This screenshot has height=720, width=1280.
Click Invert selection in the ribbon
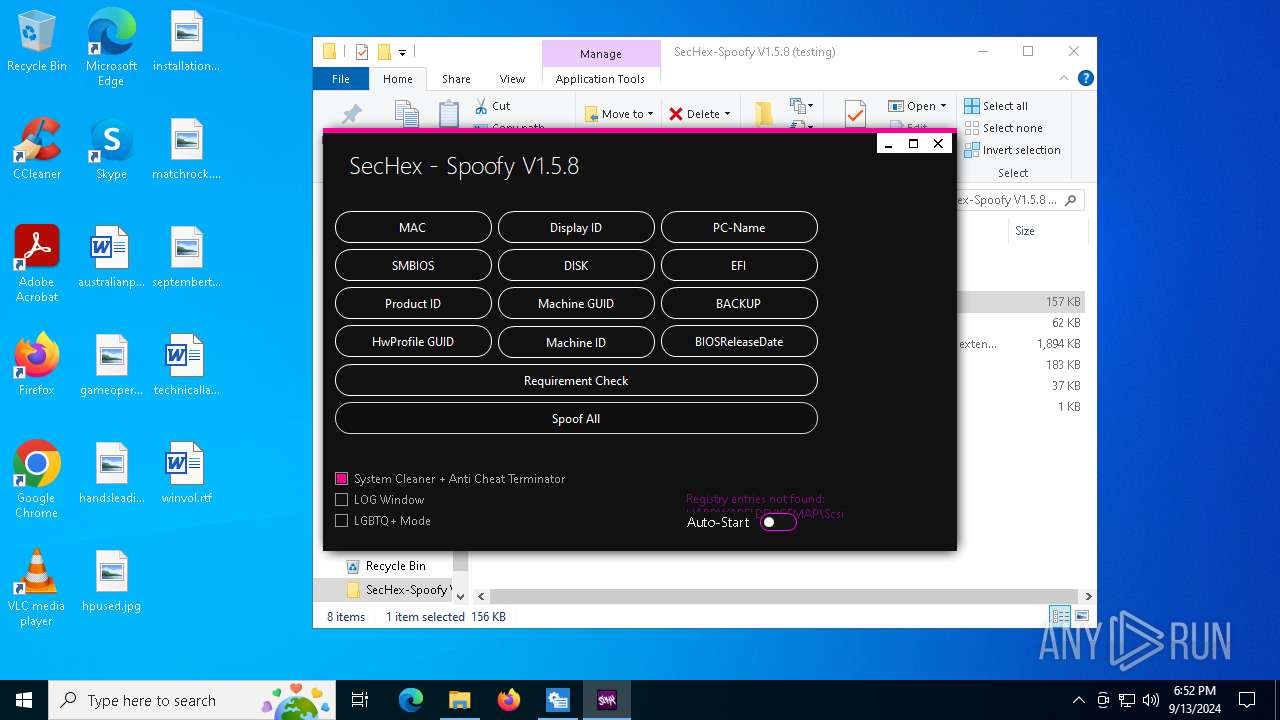coord(1012,150)
